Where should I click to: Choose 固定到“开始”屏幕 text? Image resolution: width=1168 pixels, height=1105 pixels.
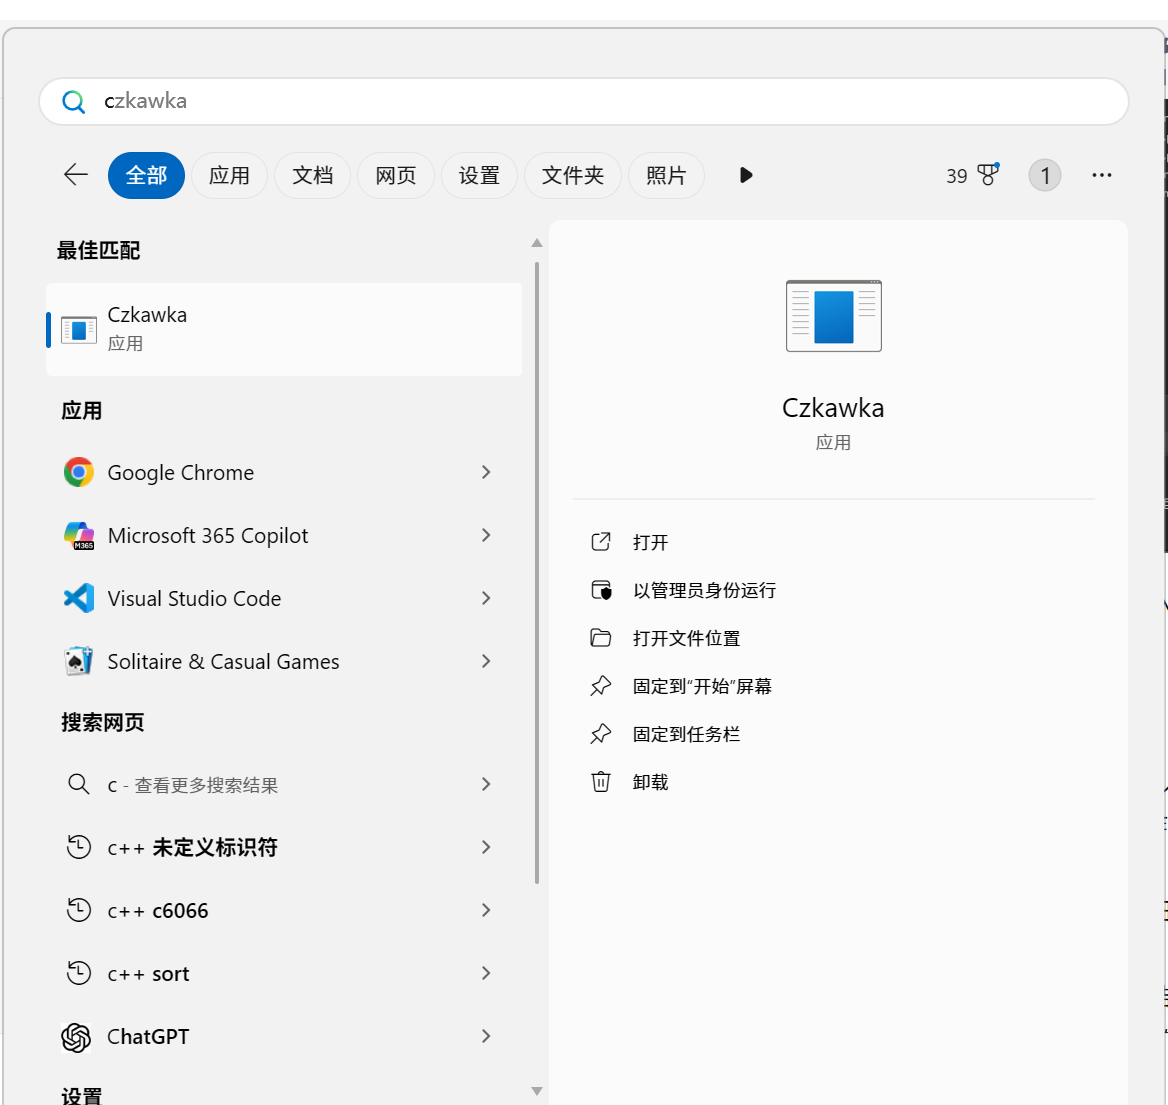click(x=702, y=686)
